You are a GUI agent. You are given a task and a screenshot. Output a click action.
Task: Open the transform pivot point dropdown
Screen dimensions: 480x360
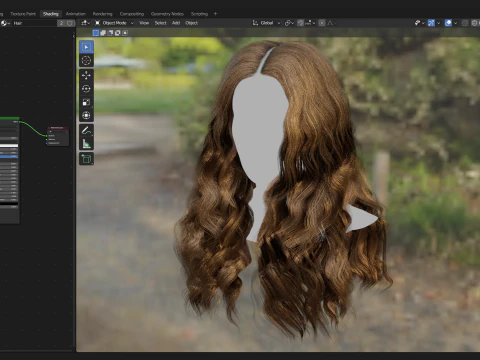point(289,23)
